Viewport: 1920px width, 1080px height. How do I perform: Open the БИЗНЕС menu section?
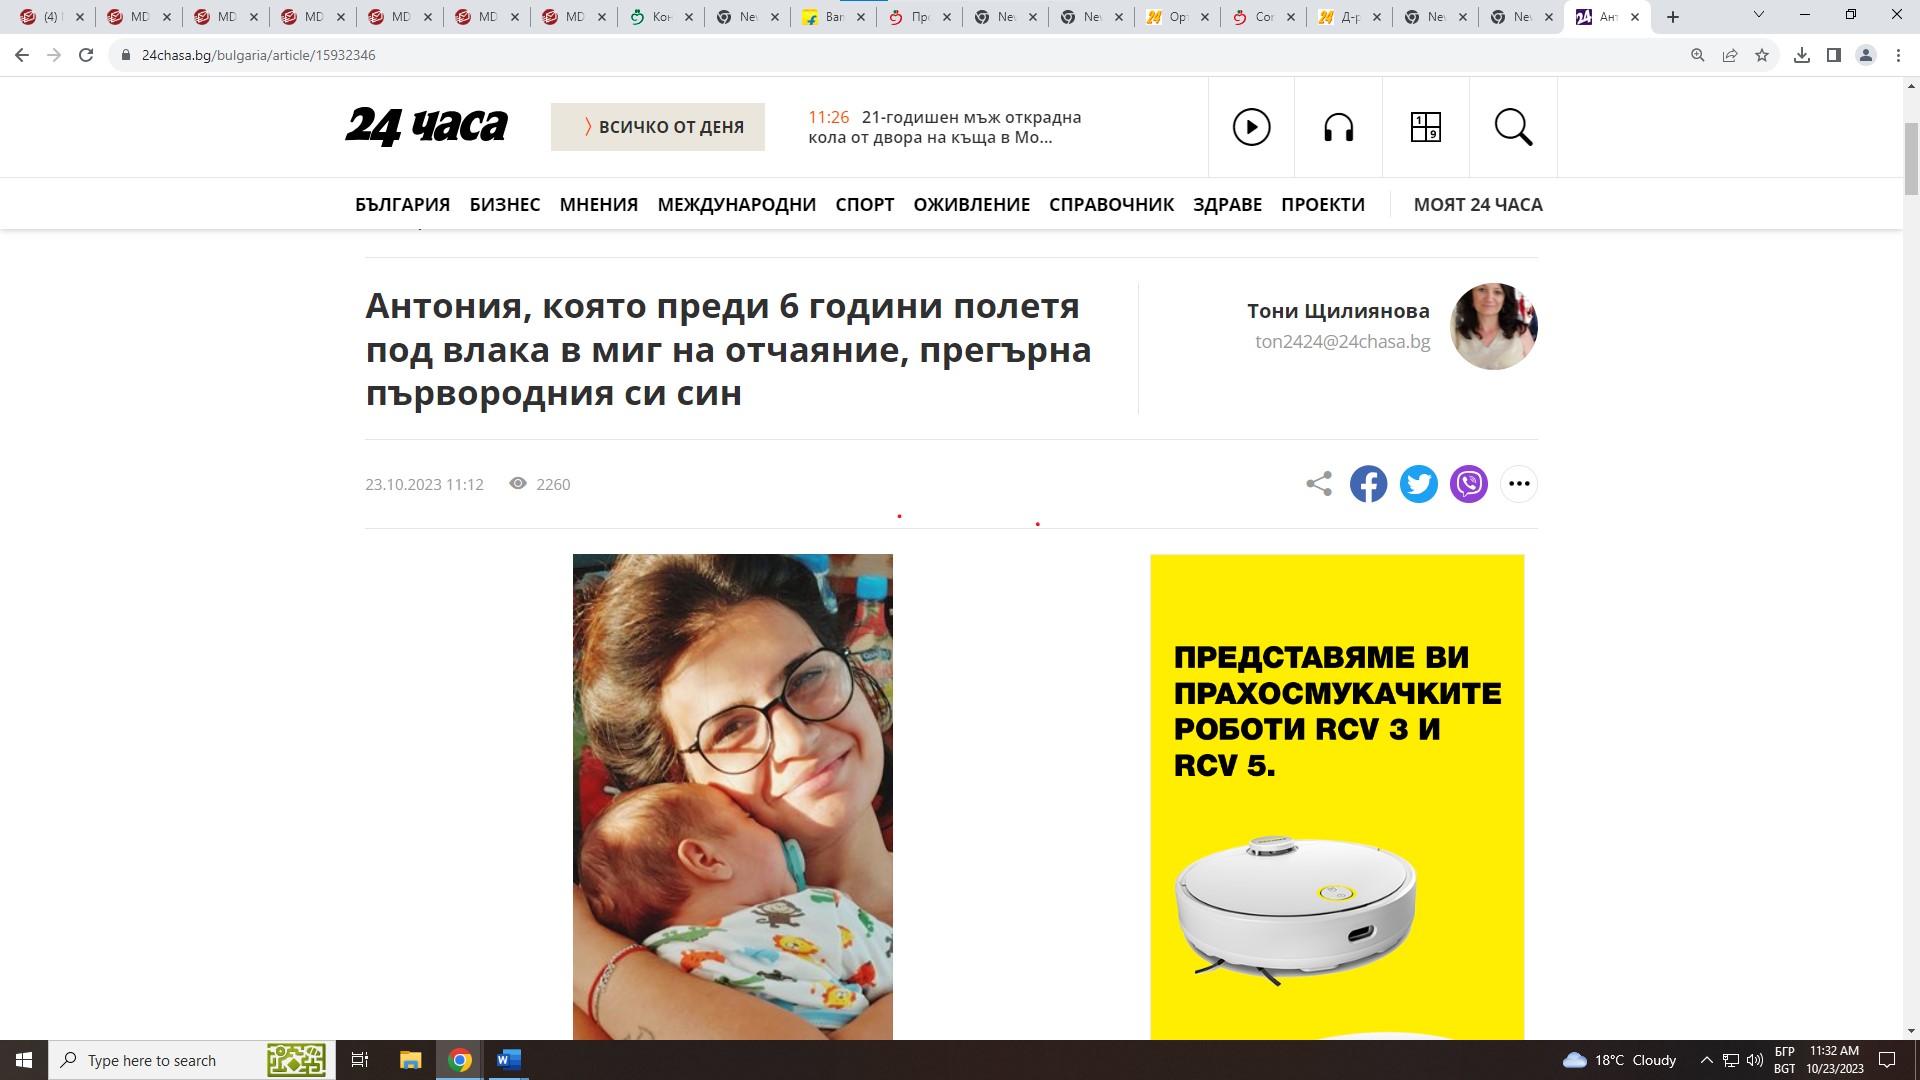coord(504,204)
